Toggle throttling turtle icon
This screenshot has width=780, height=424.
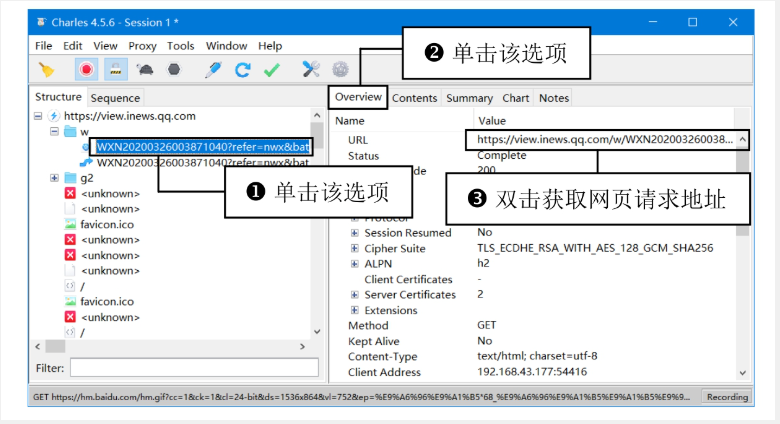(x=145, y=70)
